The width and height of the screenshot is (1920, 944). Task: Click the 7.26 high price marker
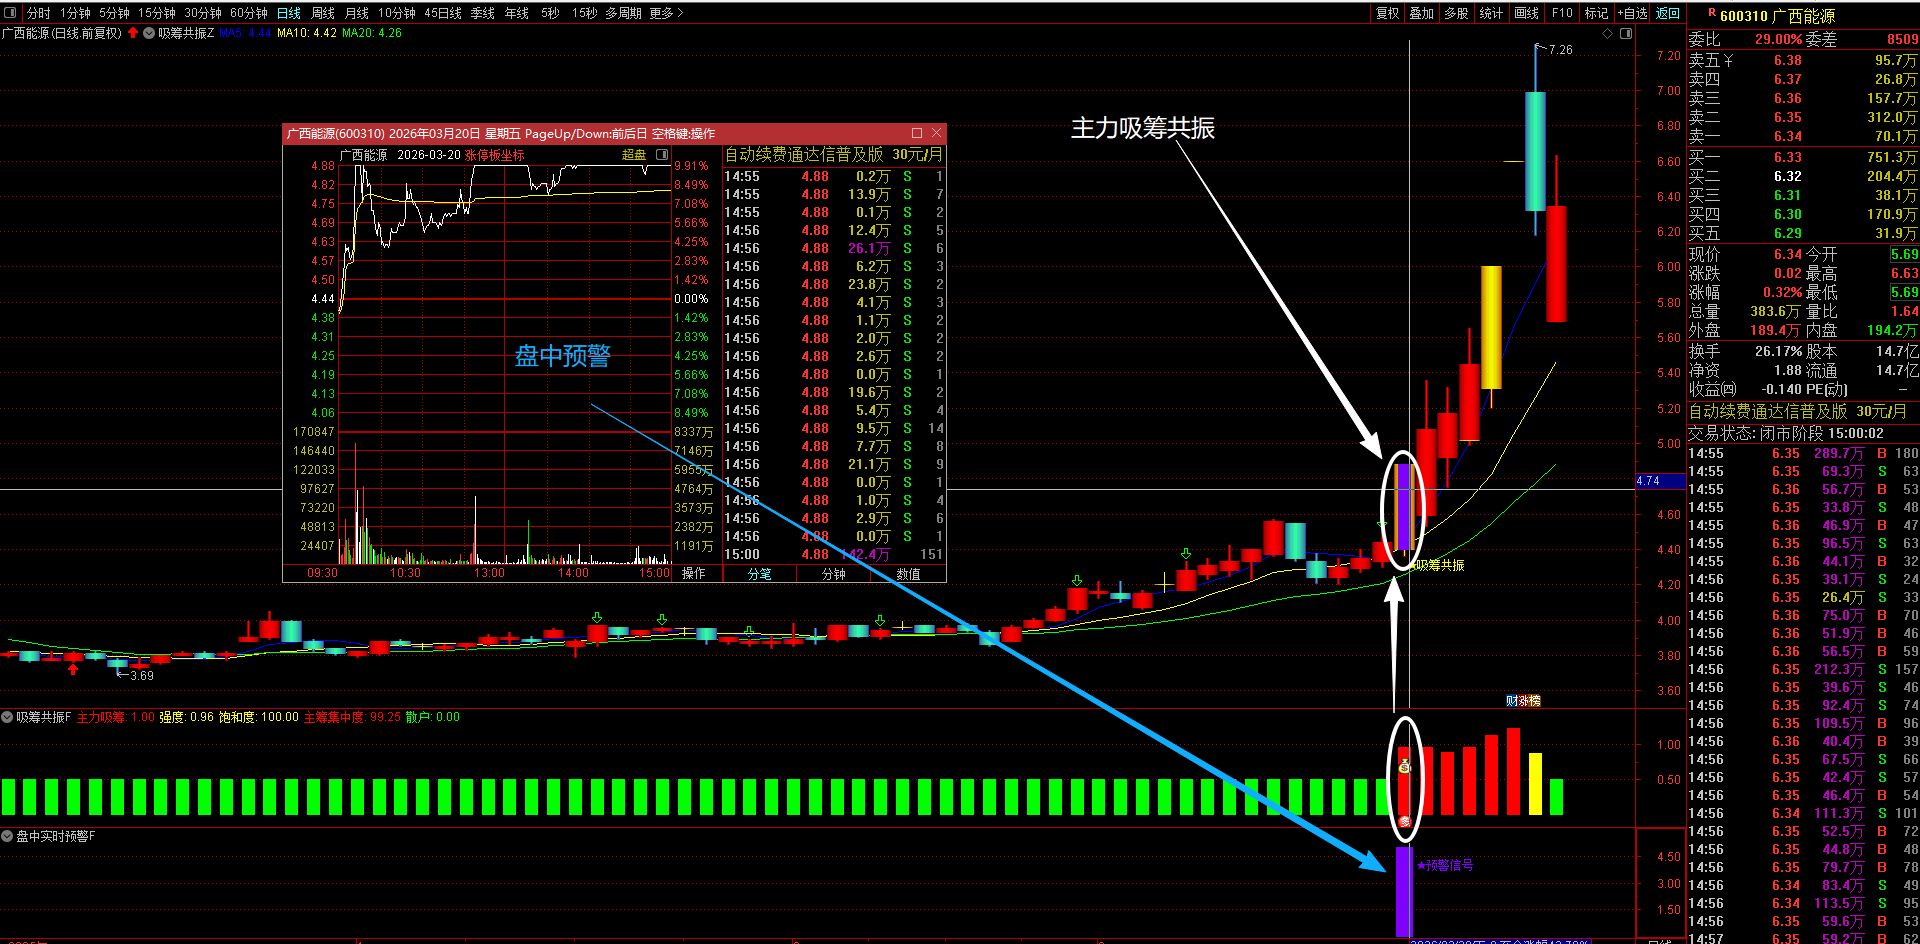(1560, 50)
